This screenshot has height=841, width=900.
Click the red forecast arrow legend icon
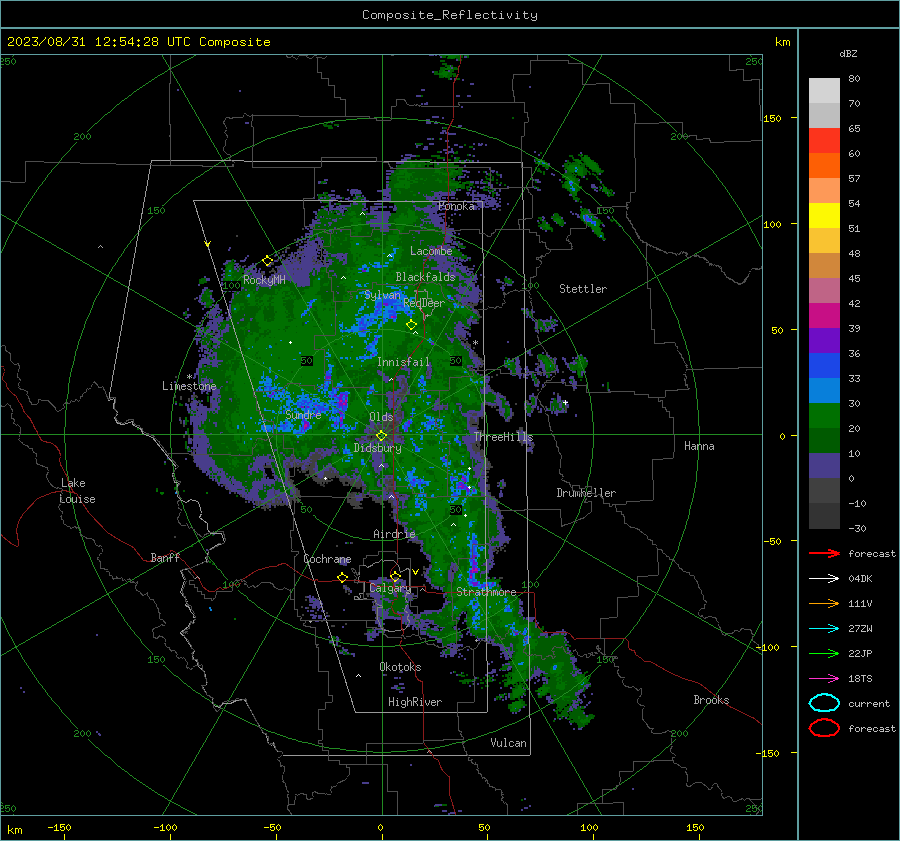tap(824, 553)
